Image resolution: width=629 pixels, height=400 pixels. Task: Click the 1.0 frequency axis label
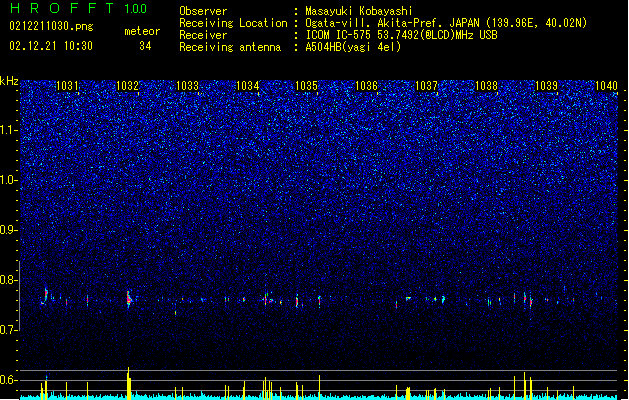point(9,180)
